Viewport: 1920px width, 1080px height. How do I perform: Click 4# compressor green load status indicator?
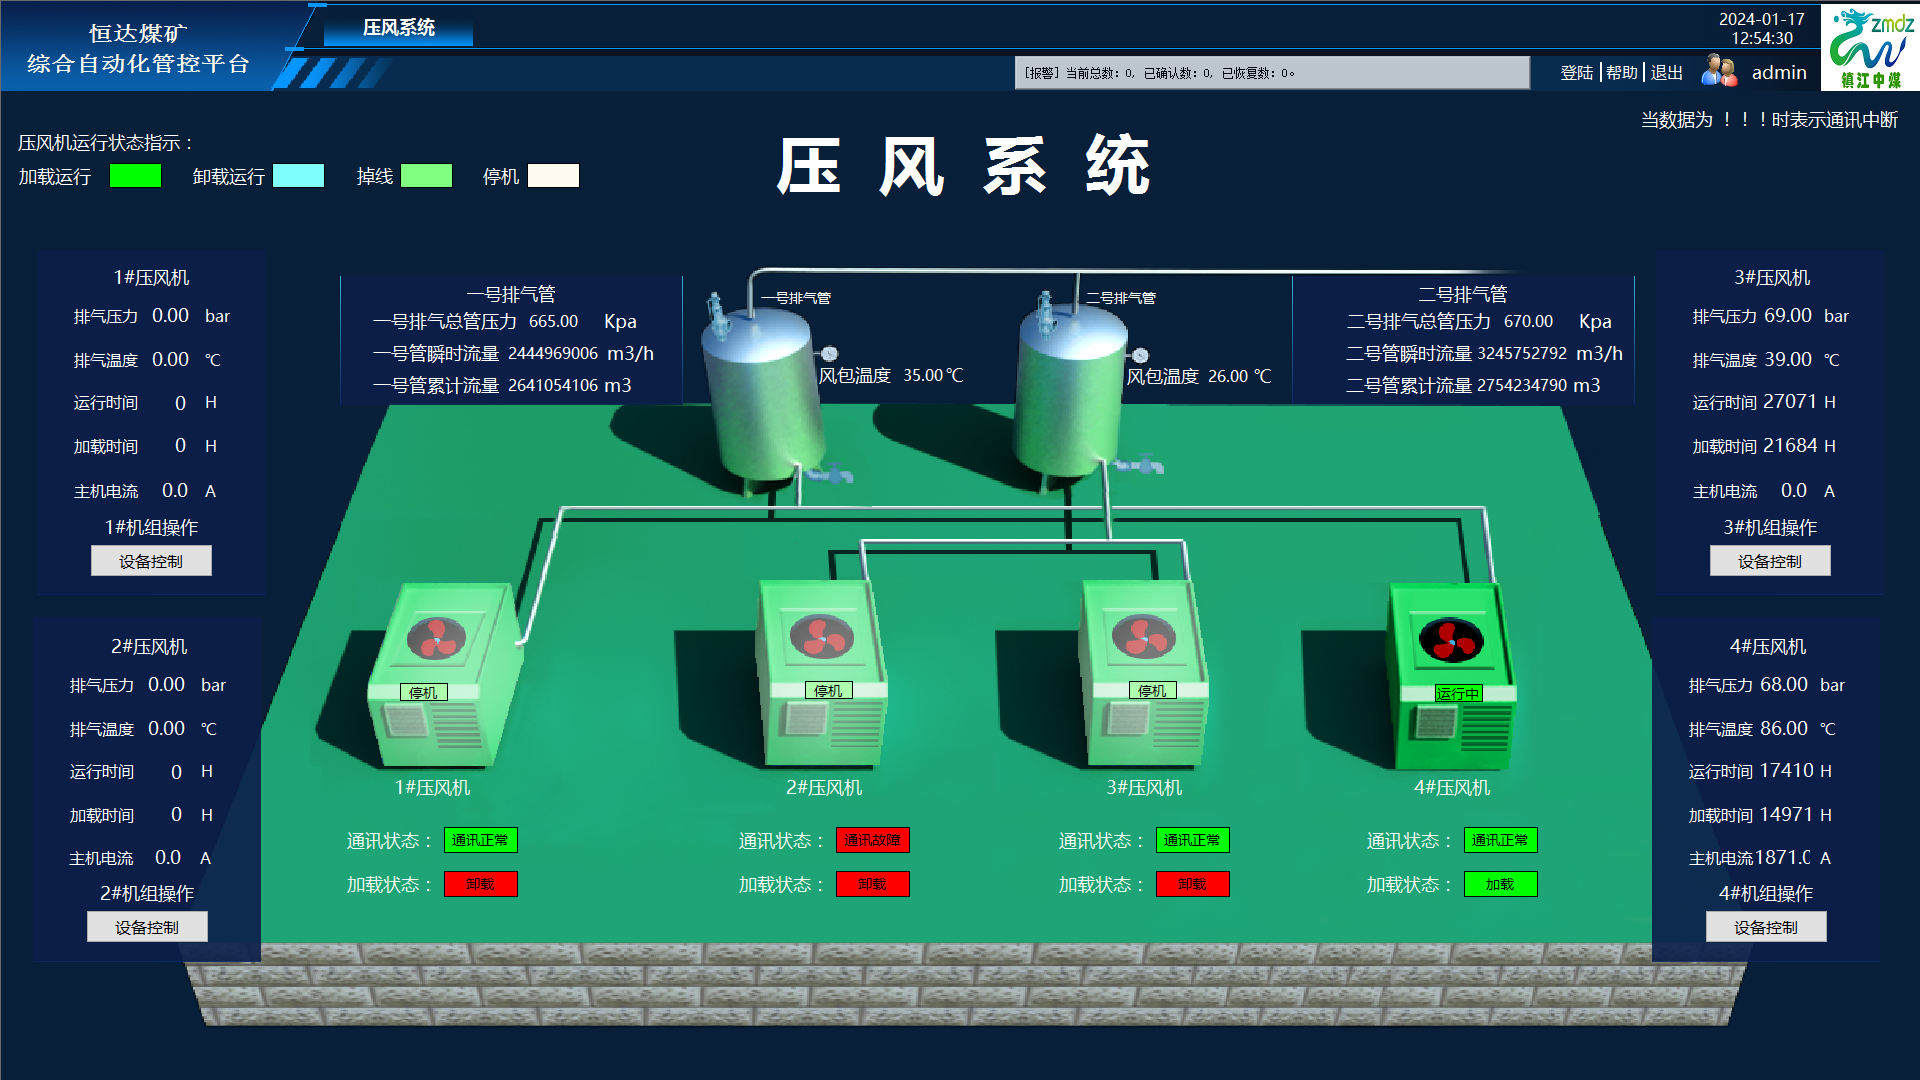tap(1500, 884)
